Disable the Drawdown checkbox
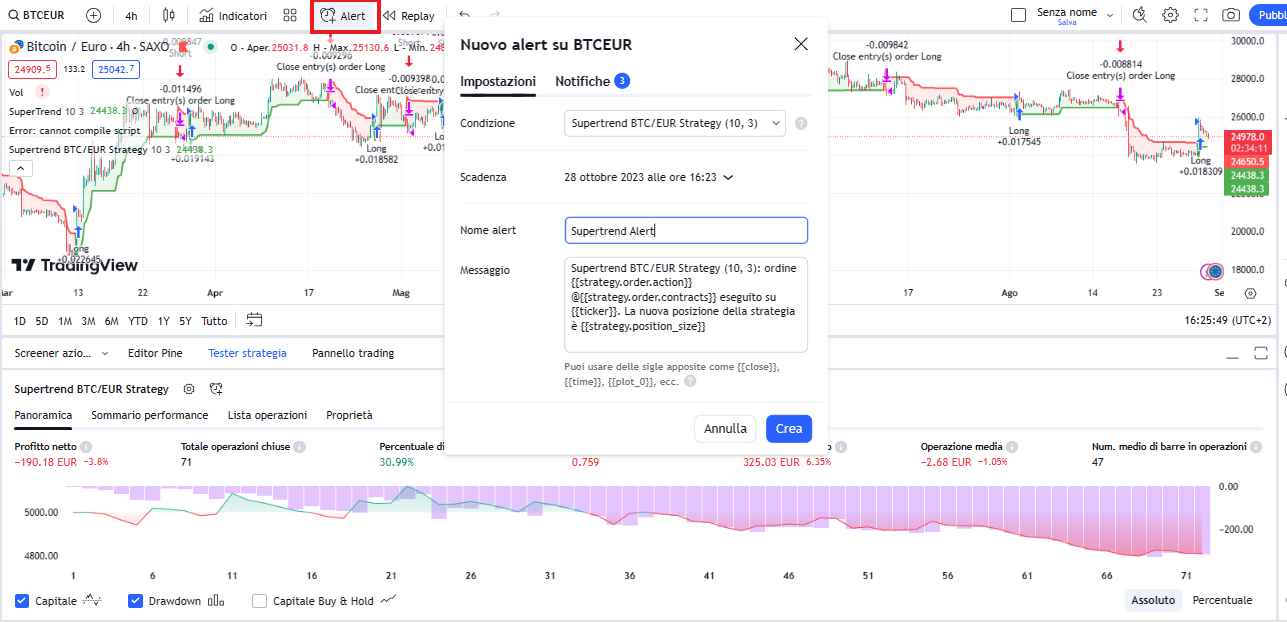The image size is (1287, 622). click(135, 600)
